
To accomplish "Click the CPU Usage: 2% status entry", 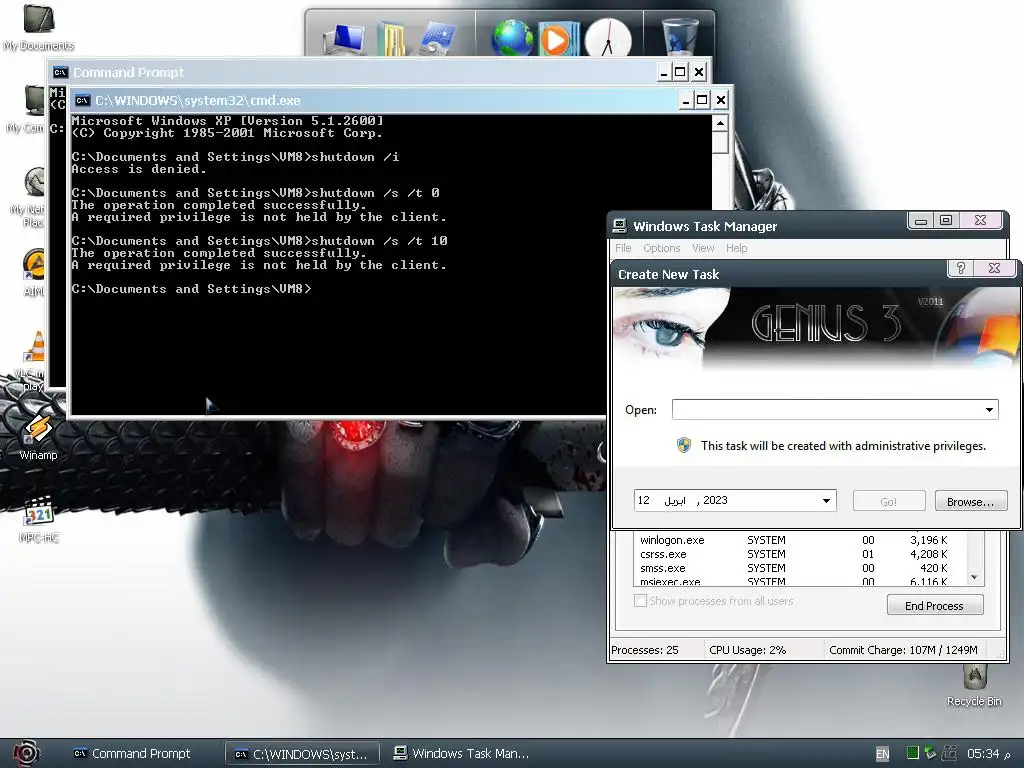I will [747, 650].
